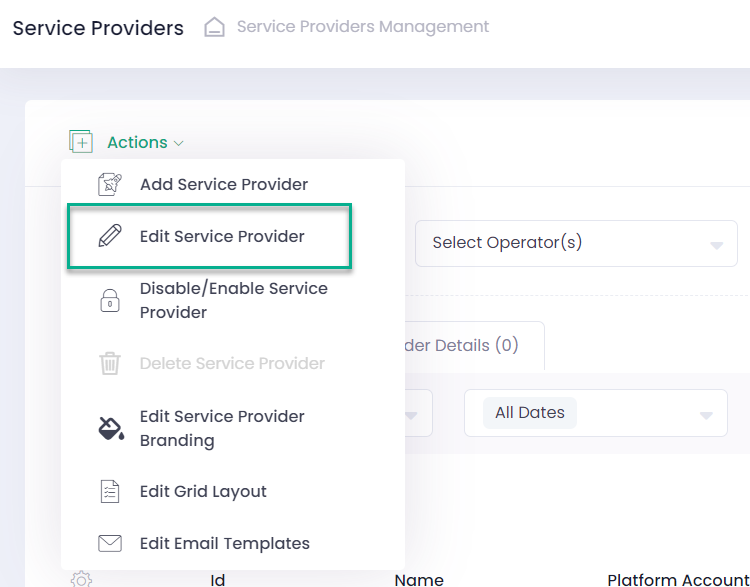Click the Id column header
The height and width of the screenshot is (587, 750).
[x=217, y=579]
